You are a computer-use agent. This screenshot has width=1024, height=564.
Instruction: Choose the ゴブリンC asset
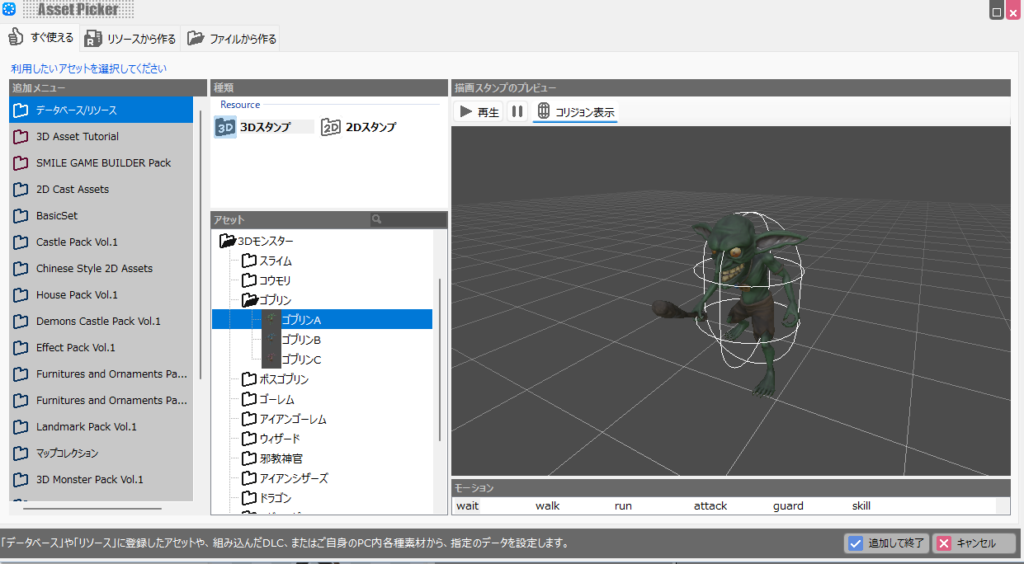300,359
